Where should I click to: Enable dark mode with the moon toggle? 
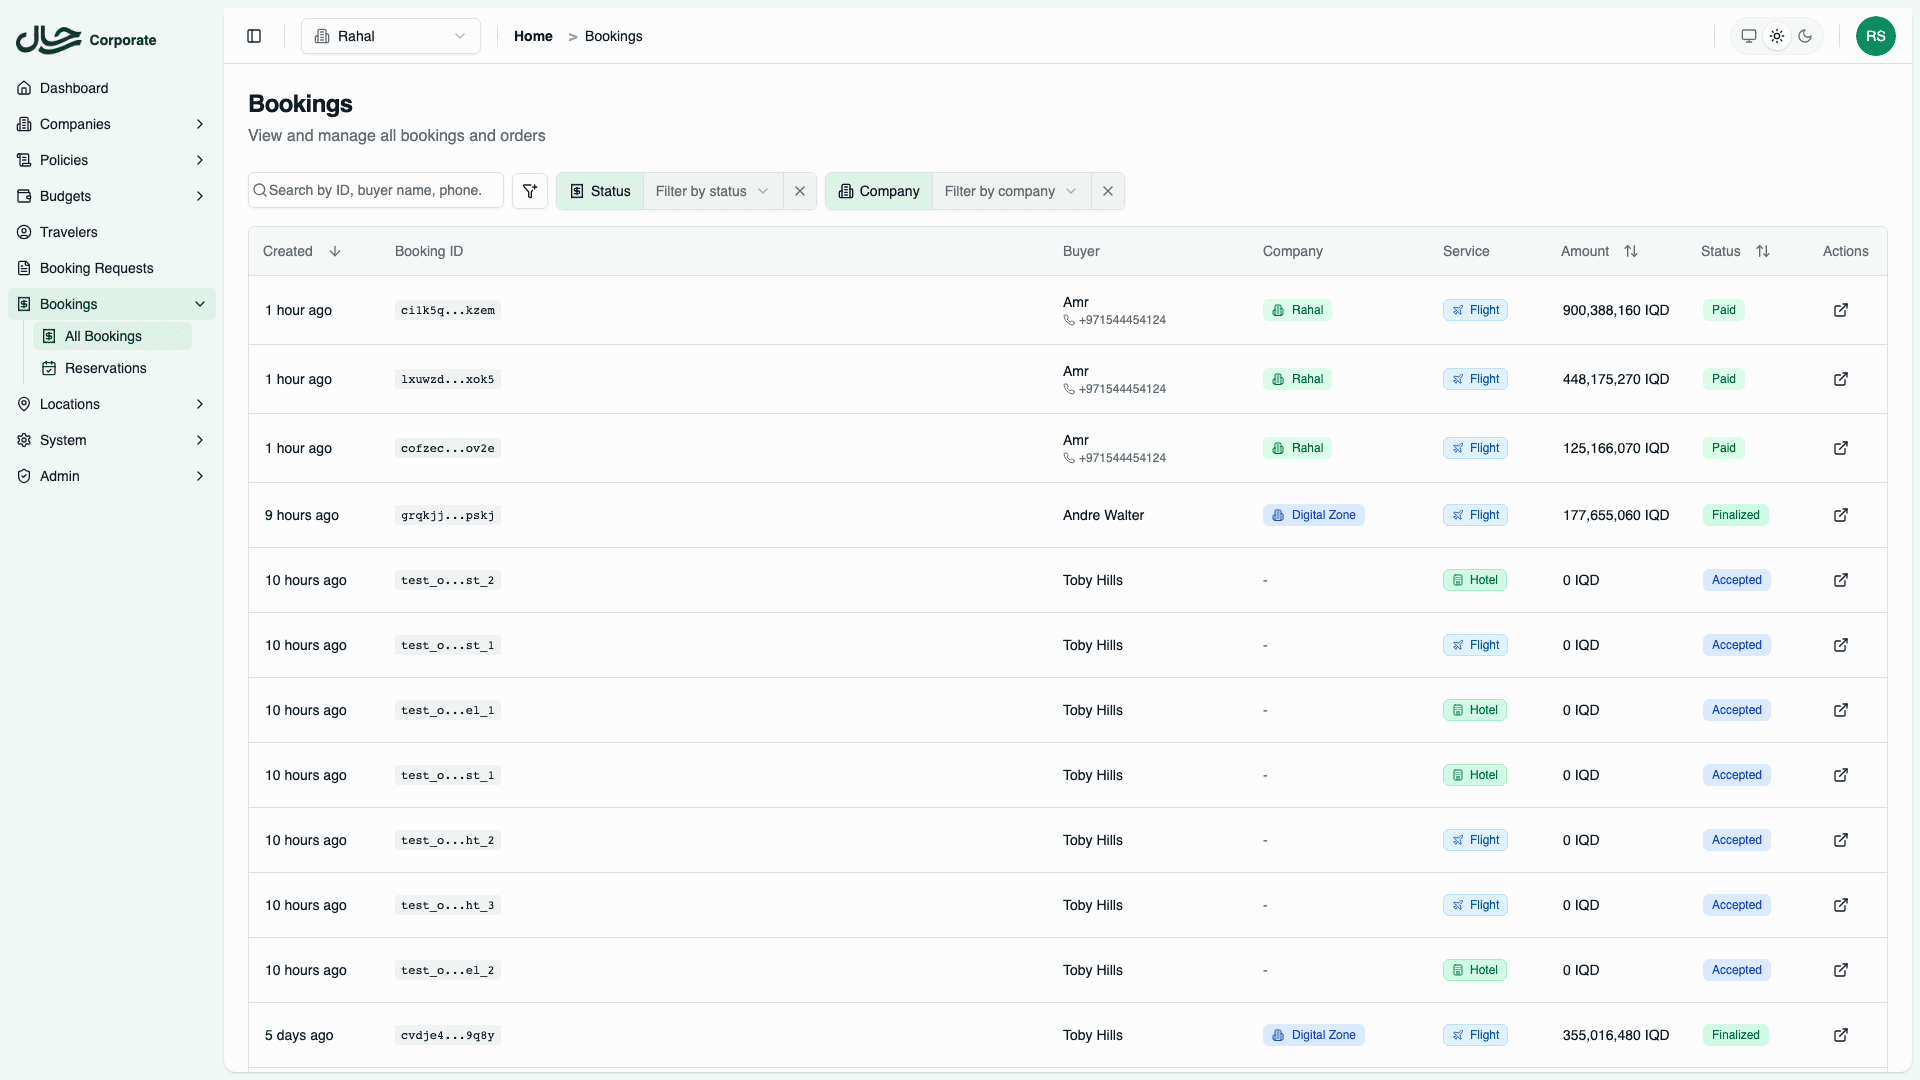[x=1806, y=36]
